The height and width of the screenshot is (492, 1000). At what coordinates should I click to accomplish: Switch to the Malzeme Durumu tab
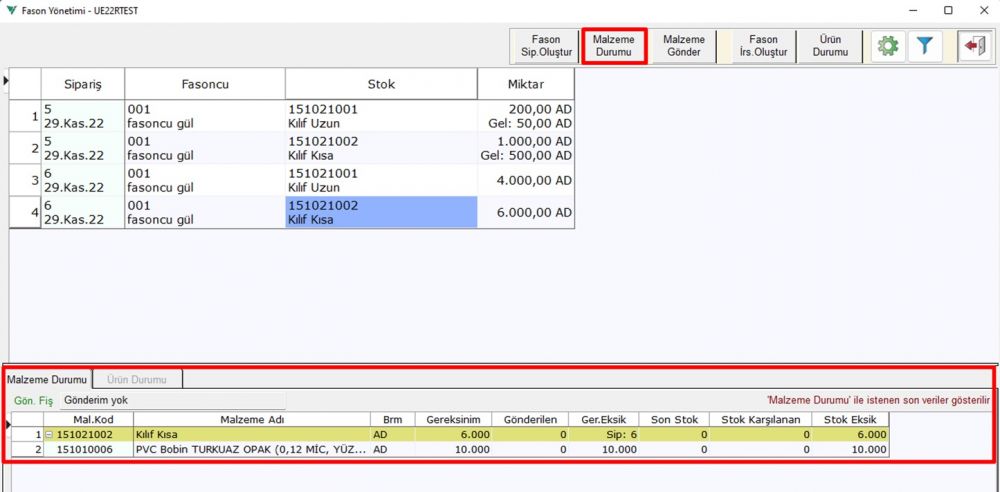point(47,379)
